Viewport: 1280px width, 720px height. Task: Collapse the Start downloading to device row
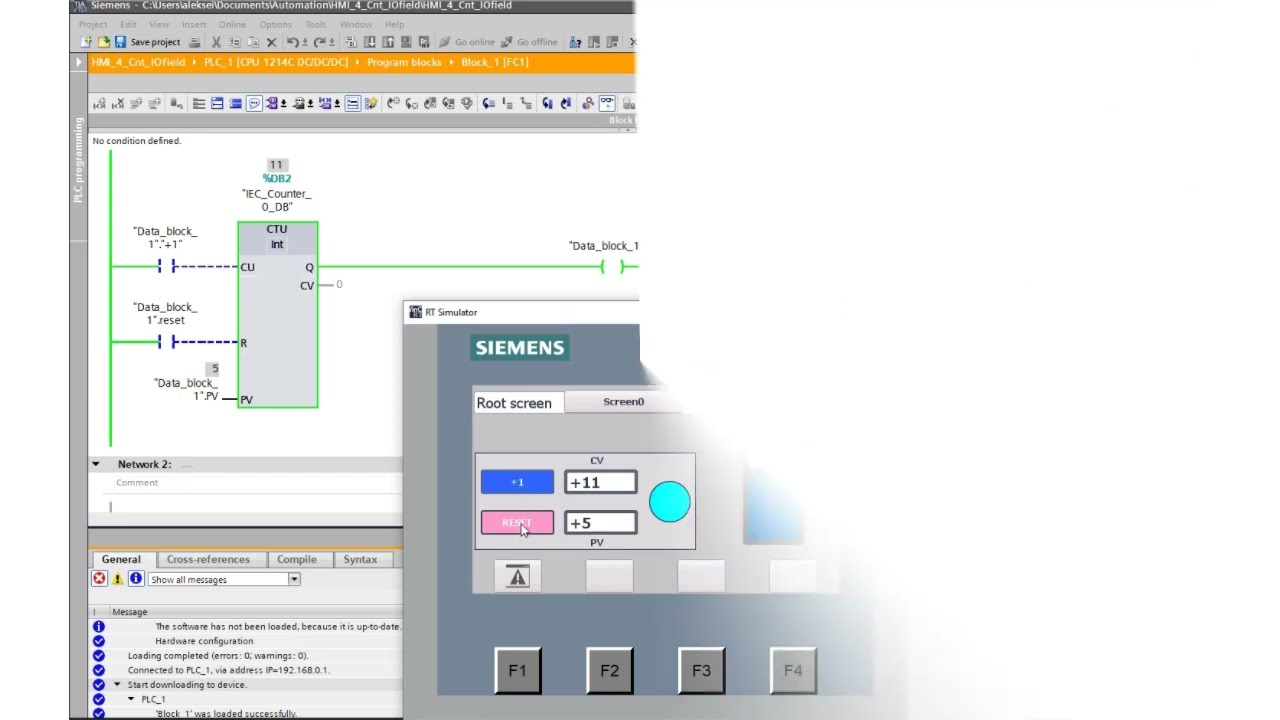coord(117,685)
